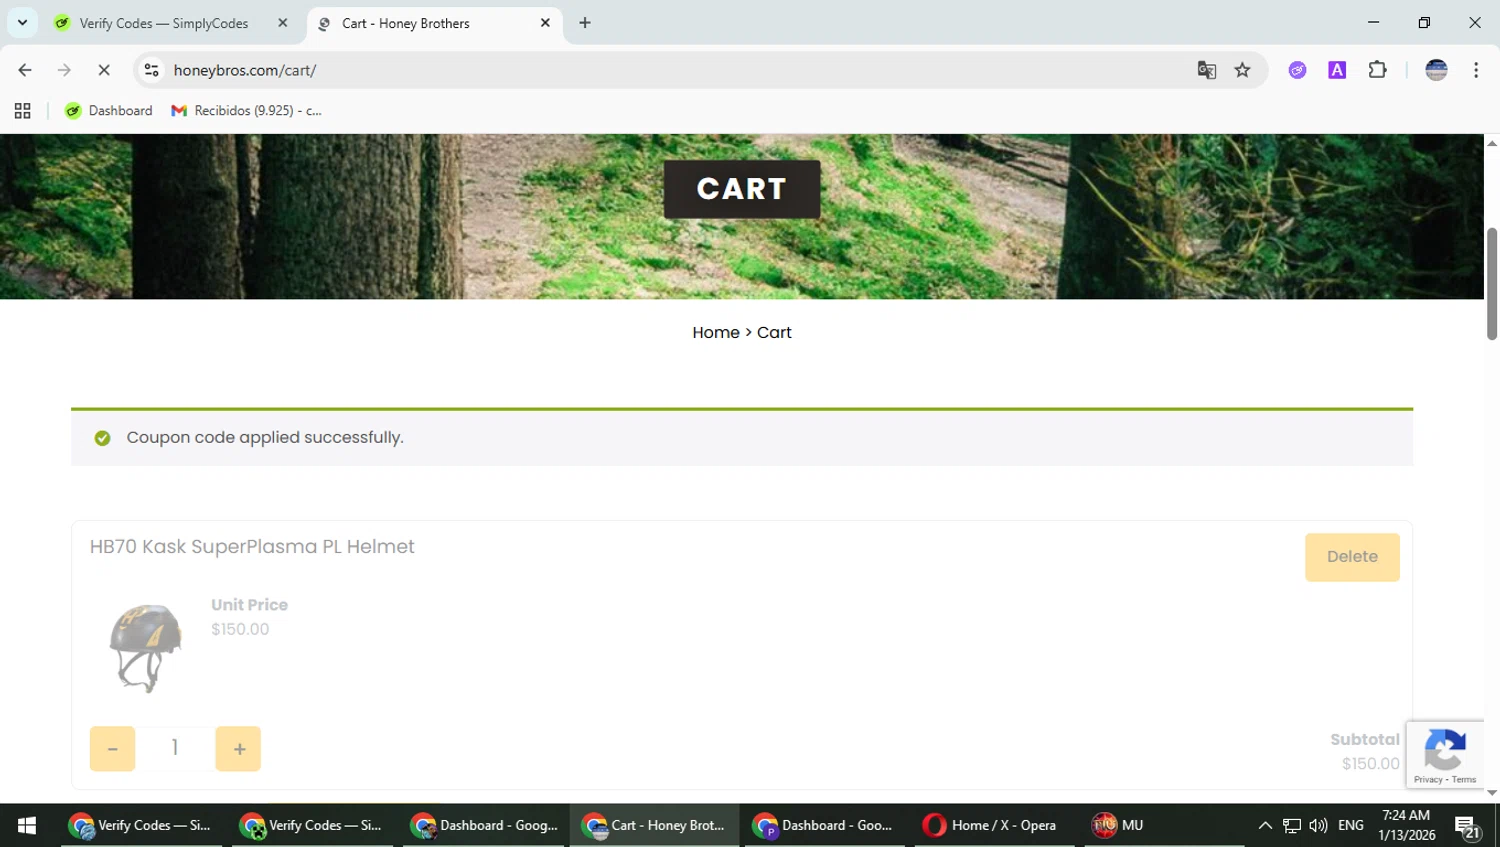Open the purple A extension icon
The image size is (1500, 847).
tap(1337, 70)
